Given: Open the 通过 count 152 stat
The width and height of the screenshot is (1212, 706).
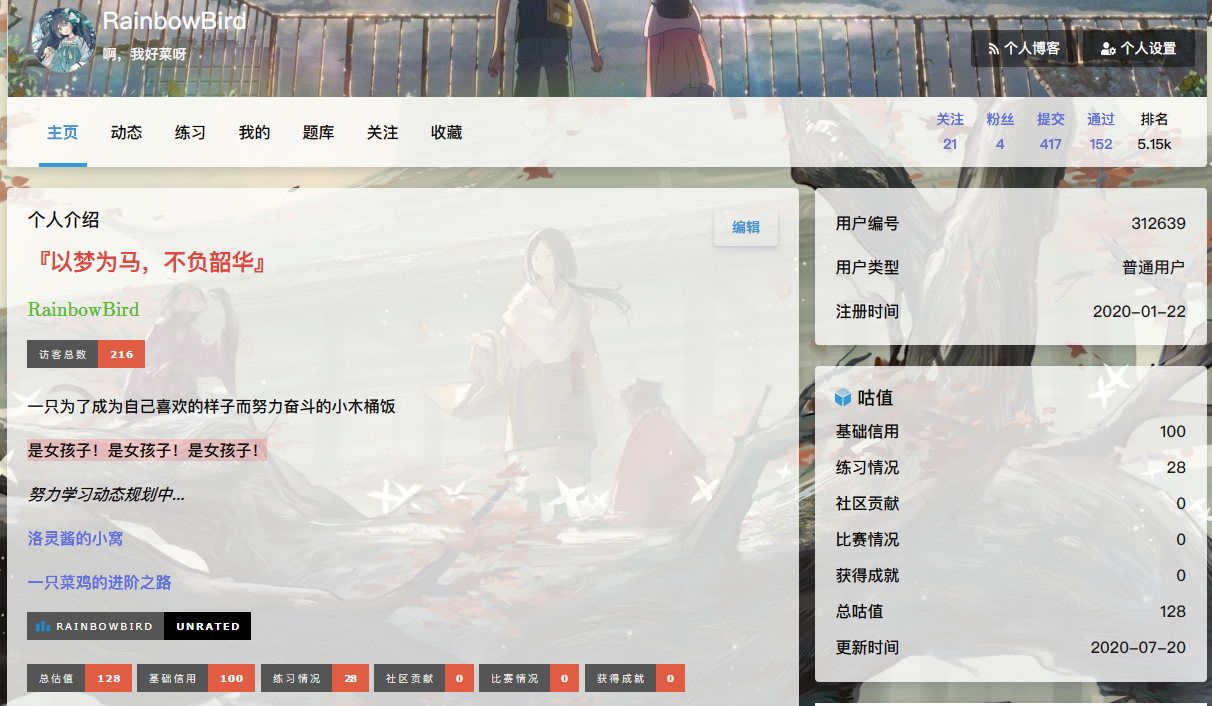Looking at the screenshot, I should point(1101,132).
